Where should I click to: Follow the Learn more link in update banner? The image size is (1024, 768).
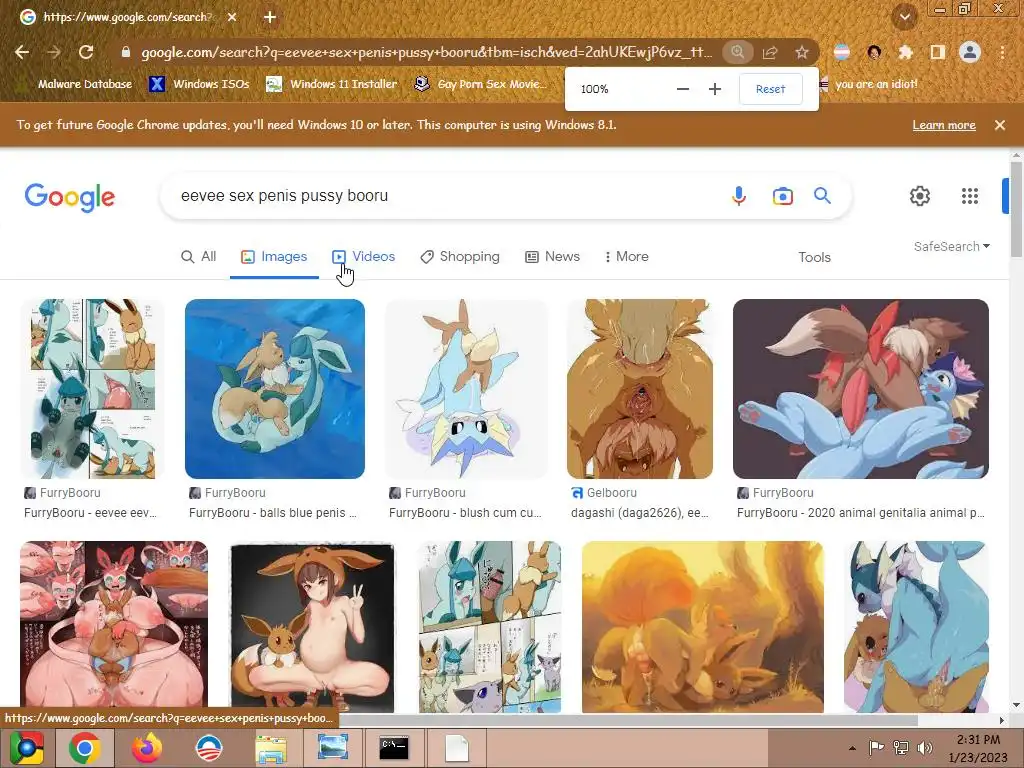coord(944,125)
